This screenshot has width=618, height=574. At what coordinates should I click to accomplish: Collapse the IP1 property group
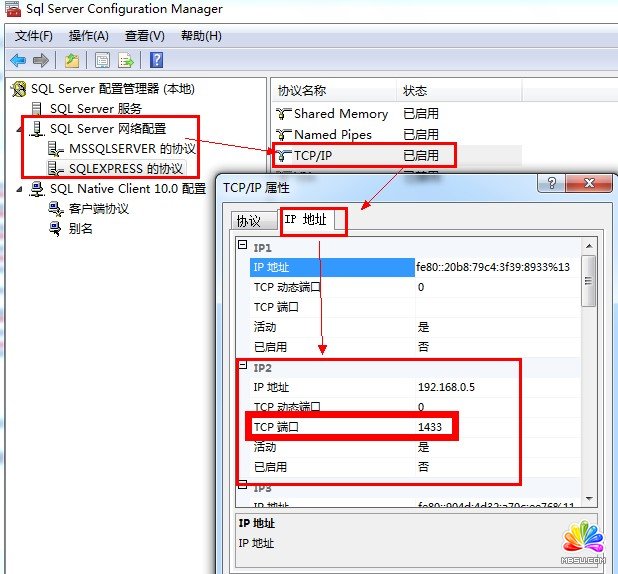pyautogui.click(x=242, y=246)
